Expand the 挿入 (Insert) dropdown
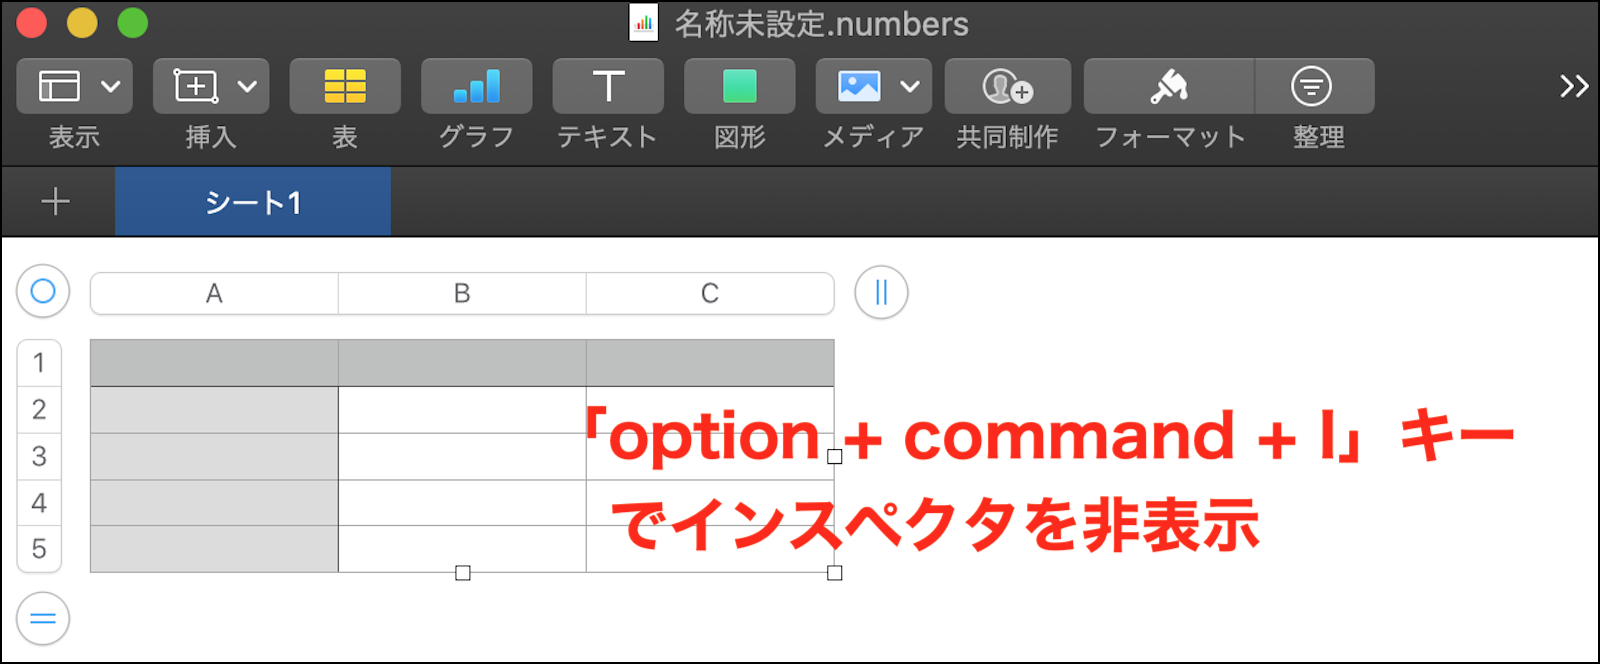This screenshot has width=1600, height=664. tap(210, 87)
